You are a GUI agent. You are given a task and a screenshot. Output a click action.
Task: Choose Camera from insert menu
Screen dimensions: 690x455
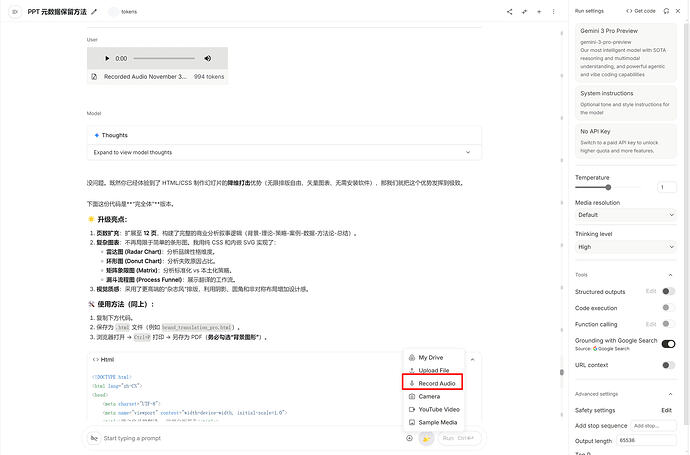[x=433, y=396]
